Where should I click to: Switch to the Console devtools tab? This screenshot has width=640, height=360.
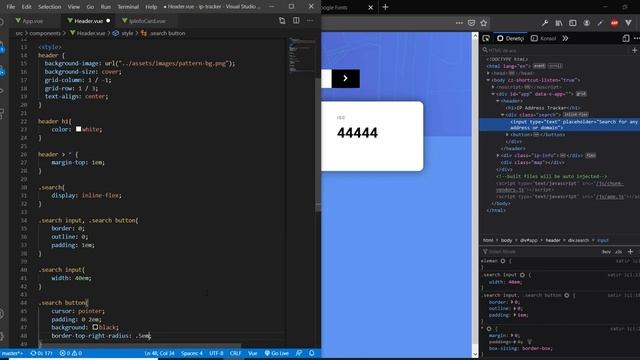[543, 38]
